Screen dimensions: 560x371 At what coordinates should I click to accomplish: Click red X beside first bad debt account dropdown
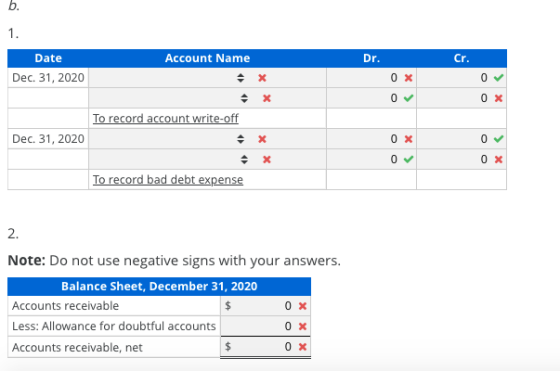(x=262, y=139)
